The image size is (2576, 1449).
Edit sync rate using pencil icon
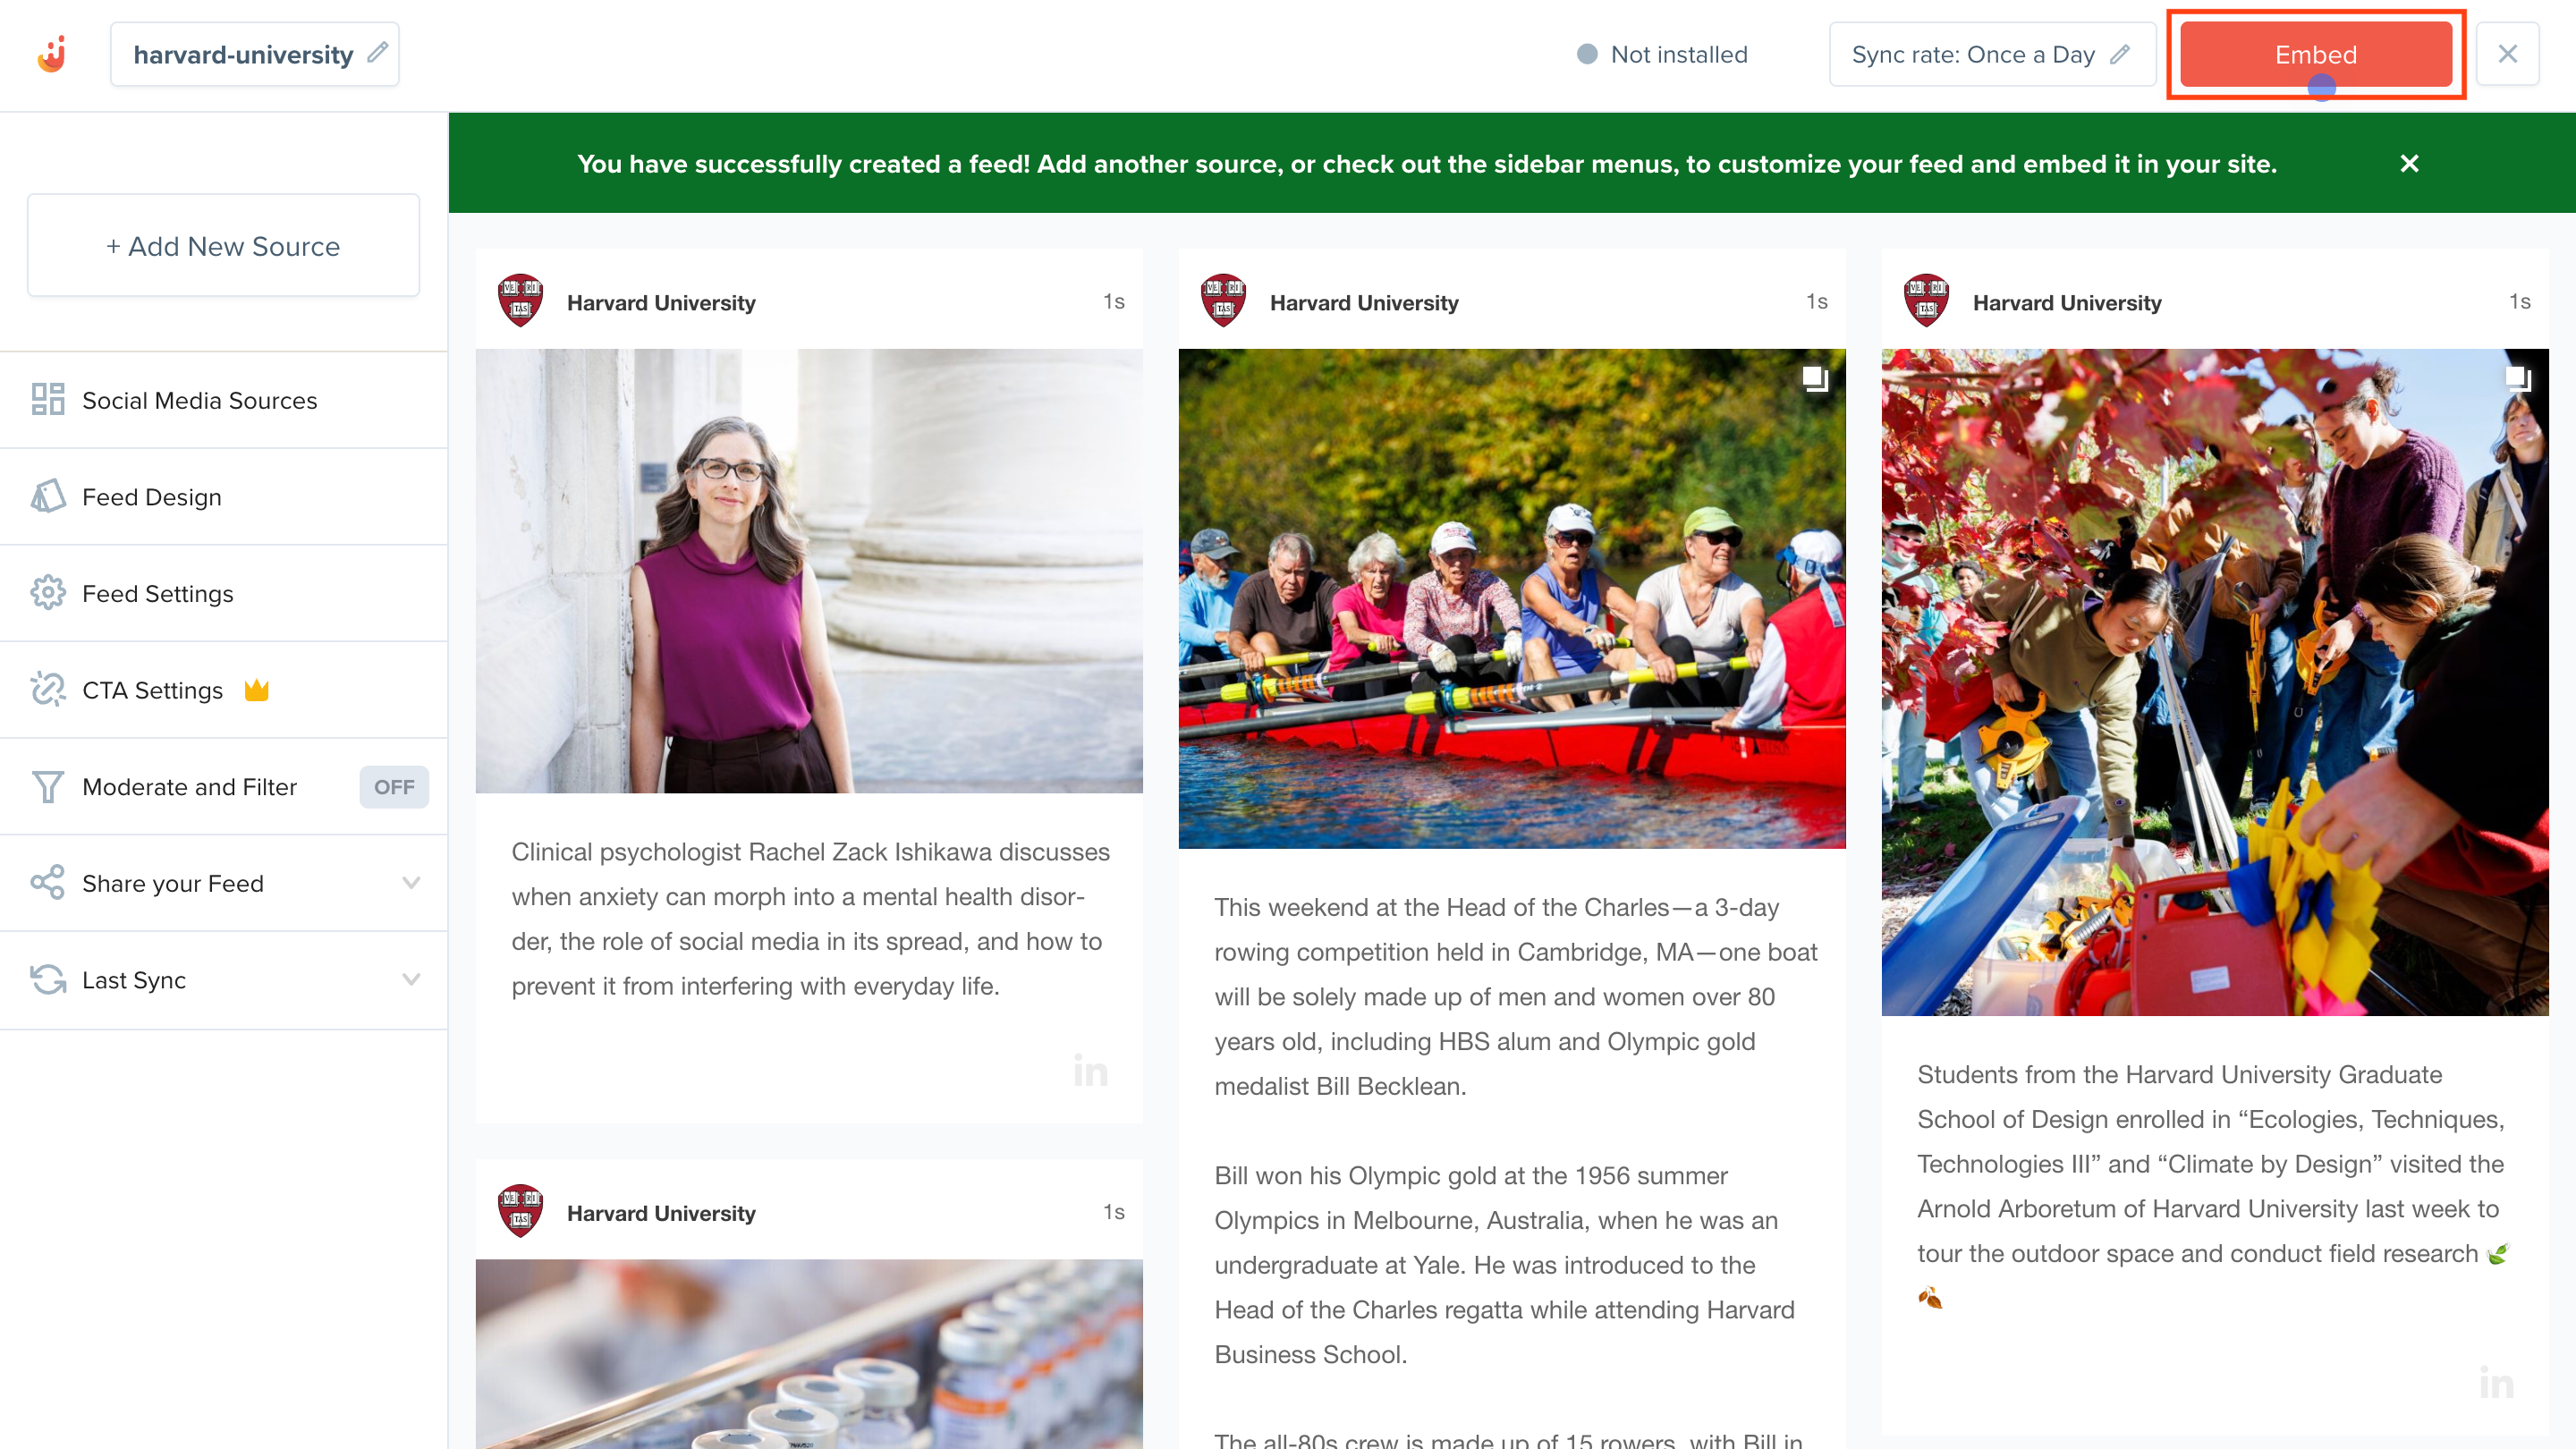point(2120,54)
